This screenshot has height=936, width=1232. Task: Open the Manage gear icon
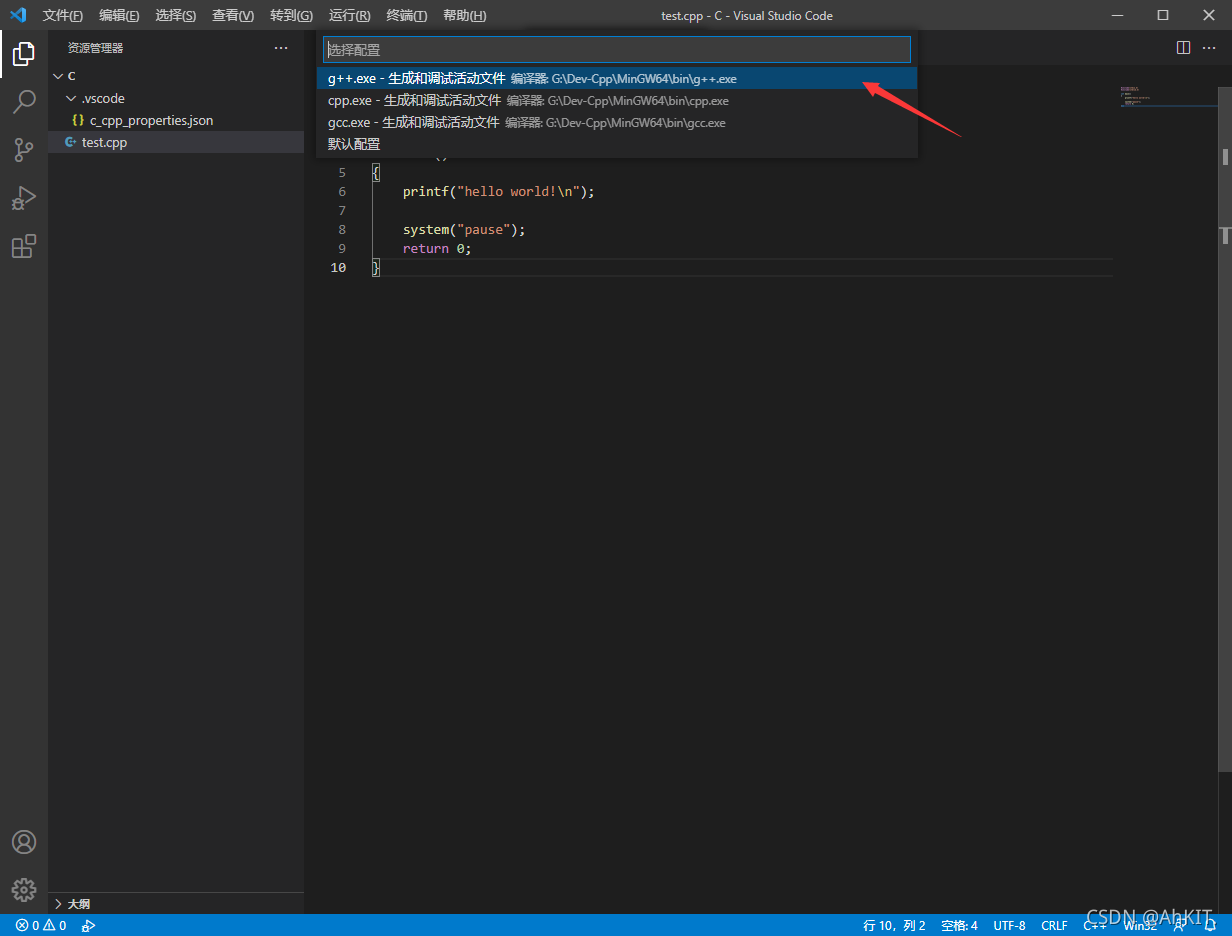tap(24, 890)
